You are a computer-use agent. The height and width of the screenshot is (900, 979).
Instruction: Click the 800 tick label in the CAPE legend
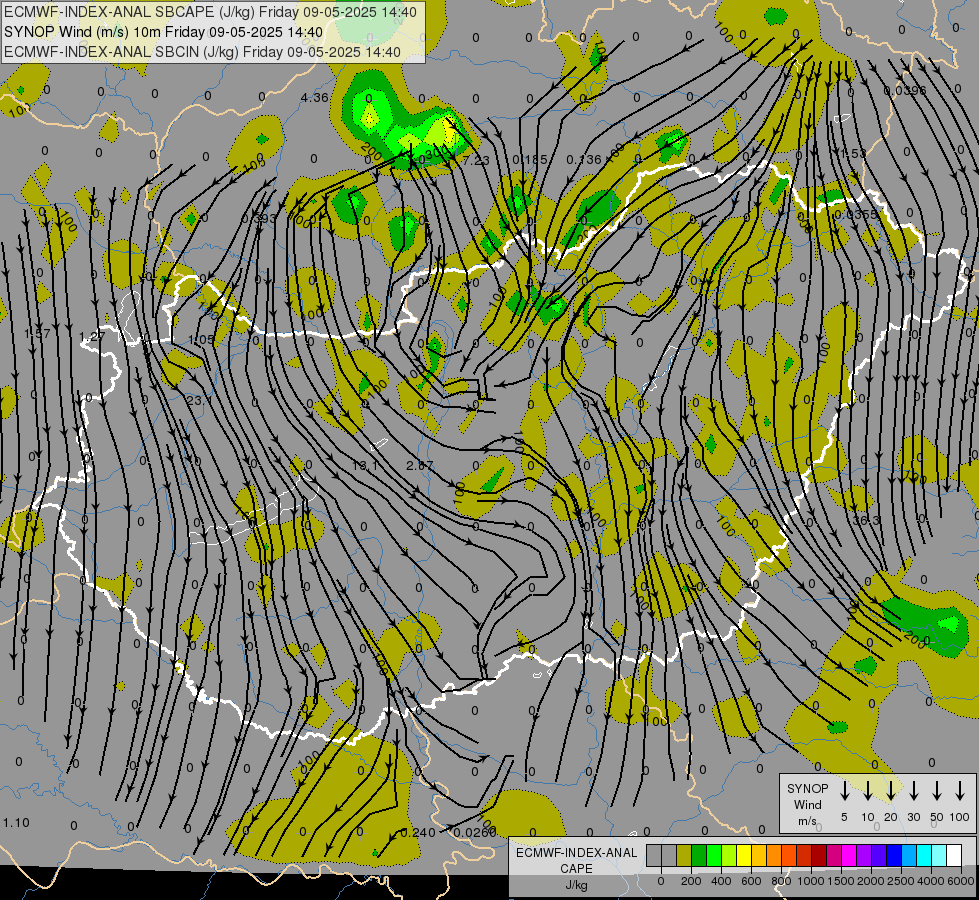point(781,881)
